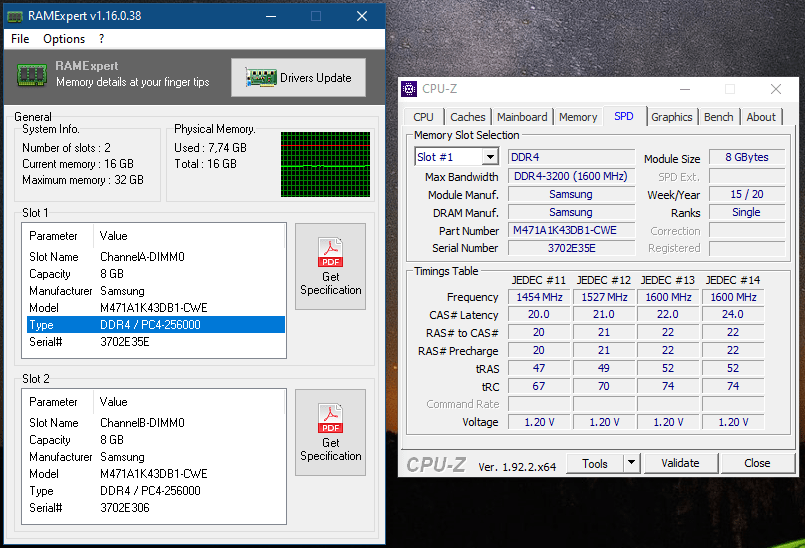The height and width of the screenshot is (548, 805).
Task: Click the RAMExpert green memory chip logo
Action: (x=32, y=74)
